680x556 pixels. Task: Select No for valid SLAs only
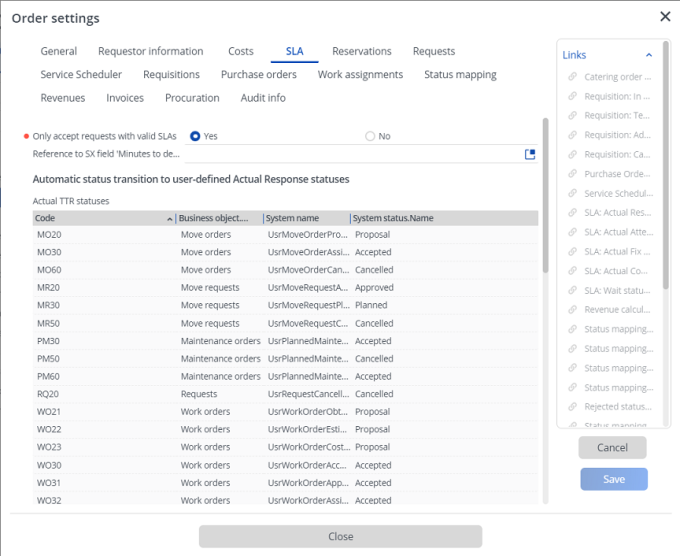[x=370, y=136]
